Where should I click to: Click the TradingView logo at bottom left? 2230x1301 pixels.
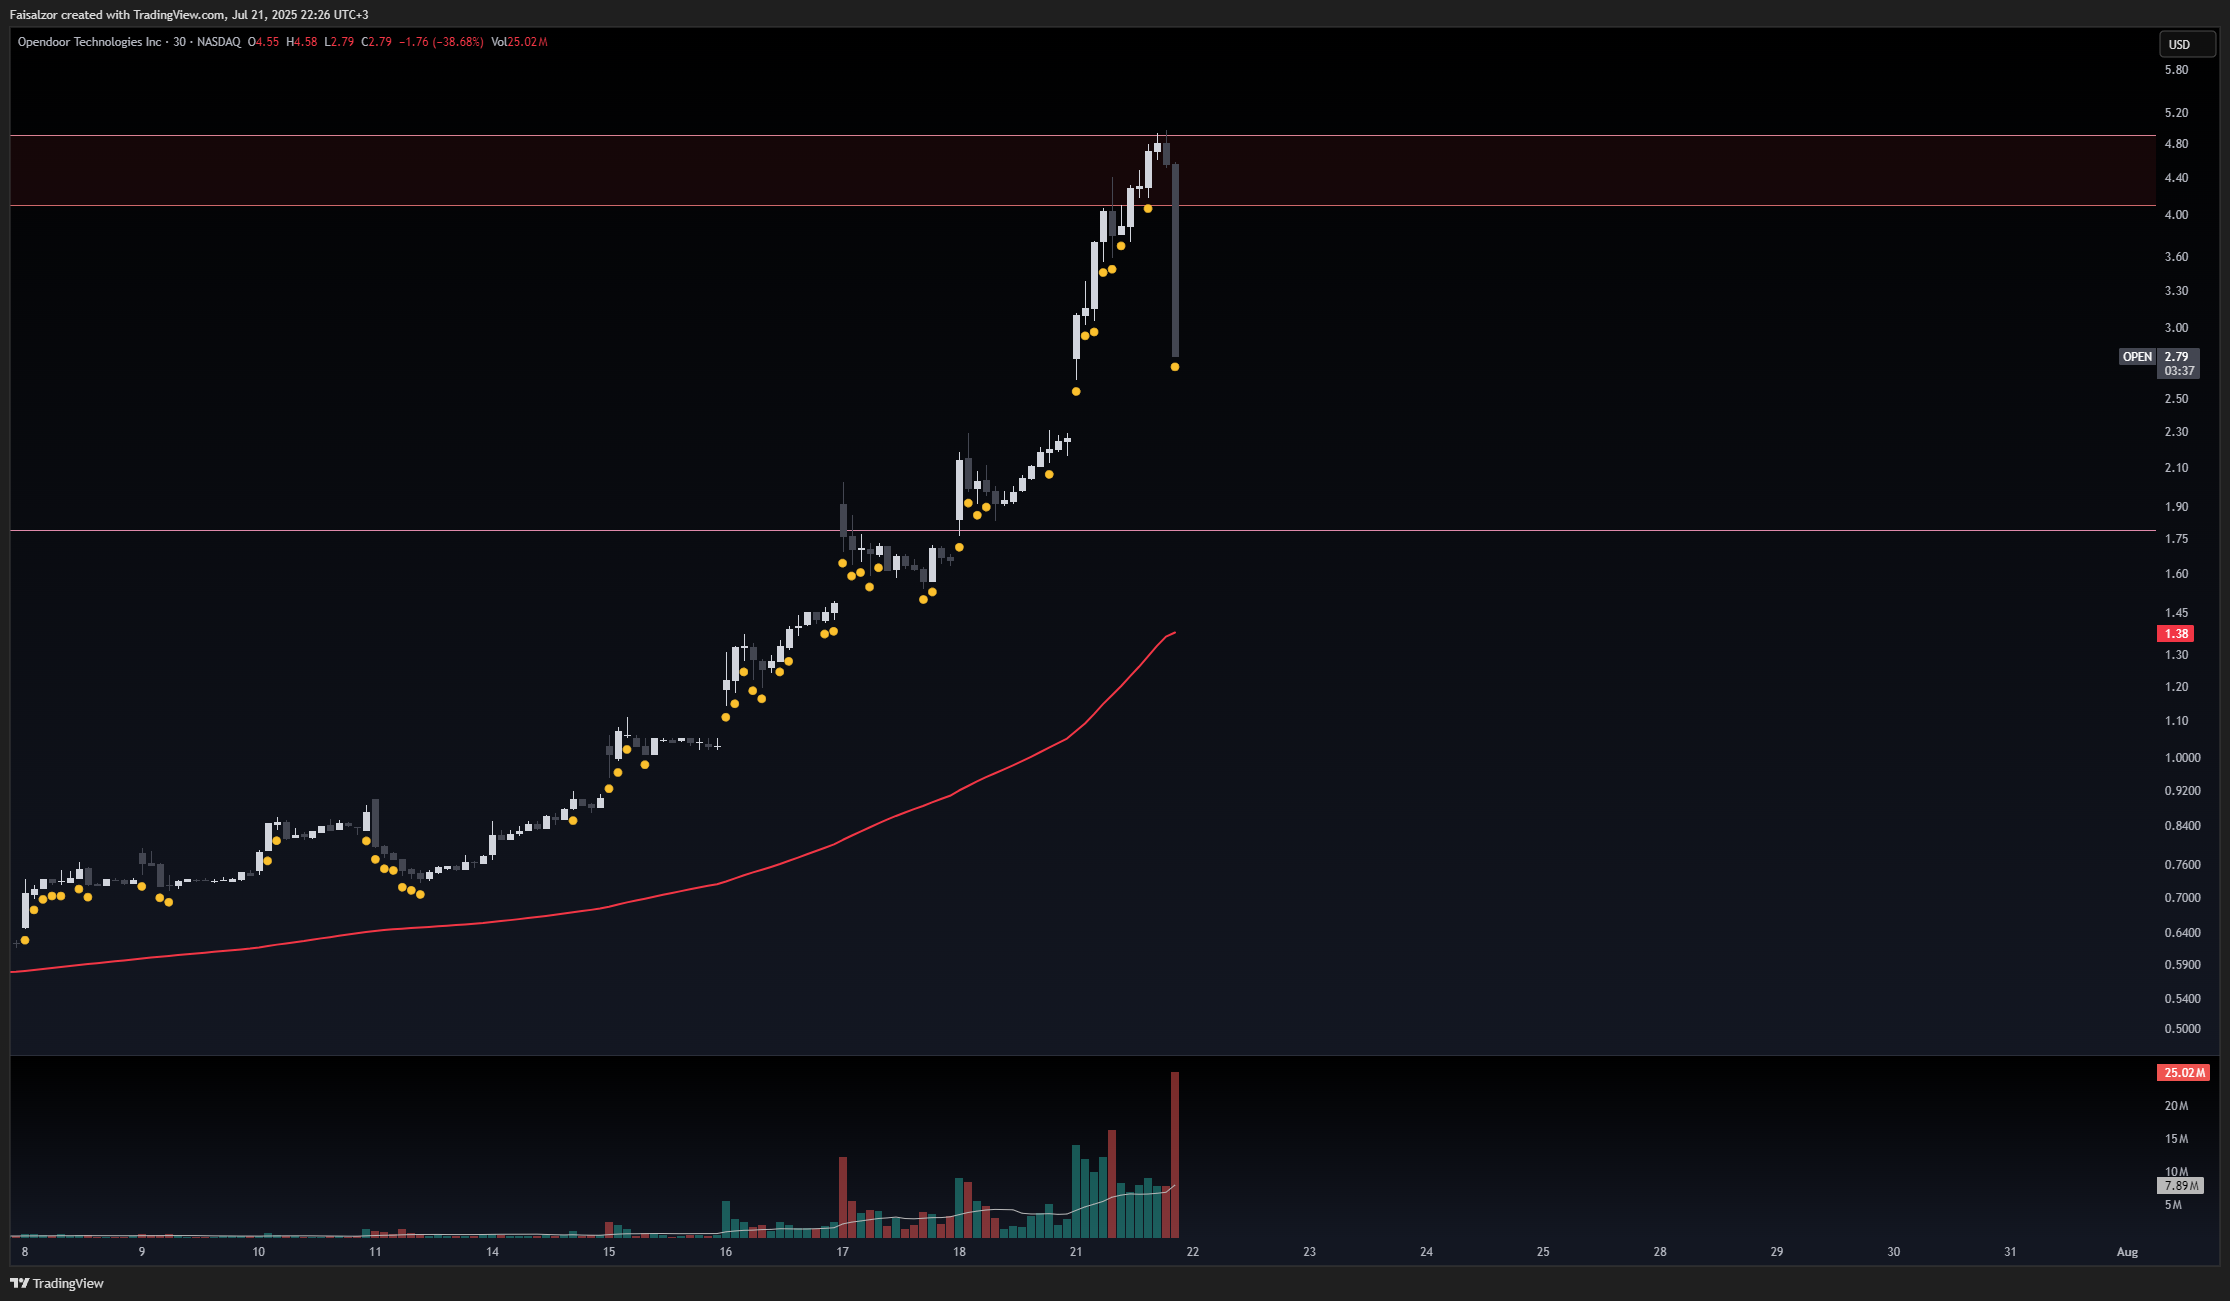pos(57,1283)
